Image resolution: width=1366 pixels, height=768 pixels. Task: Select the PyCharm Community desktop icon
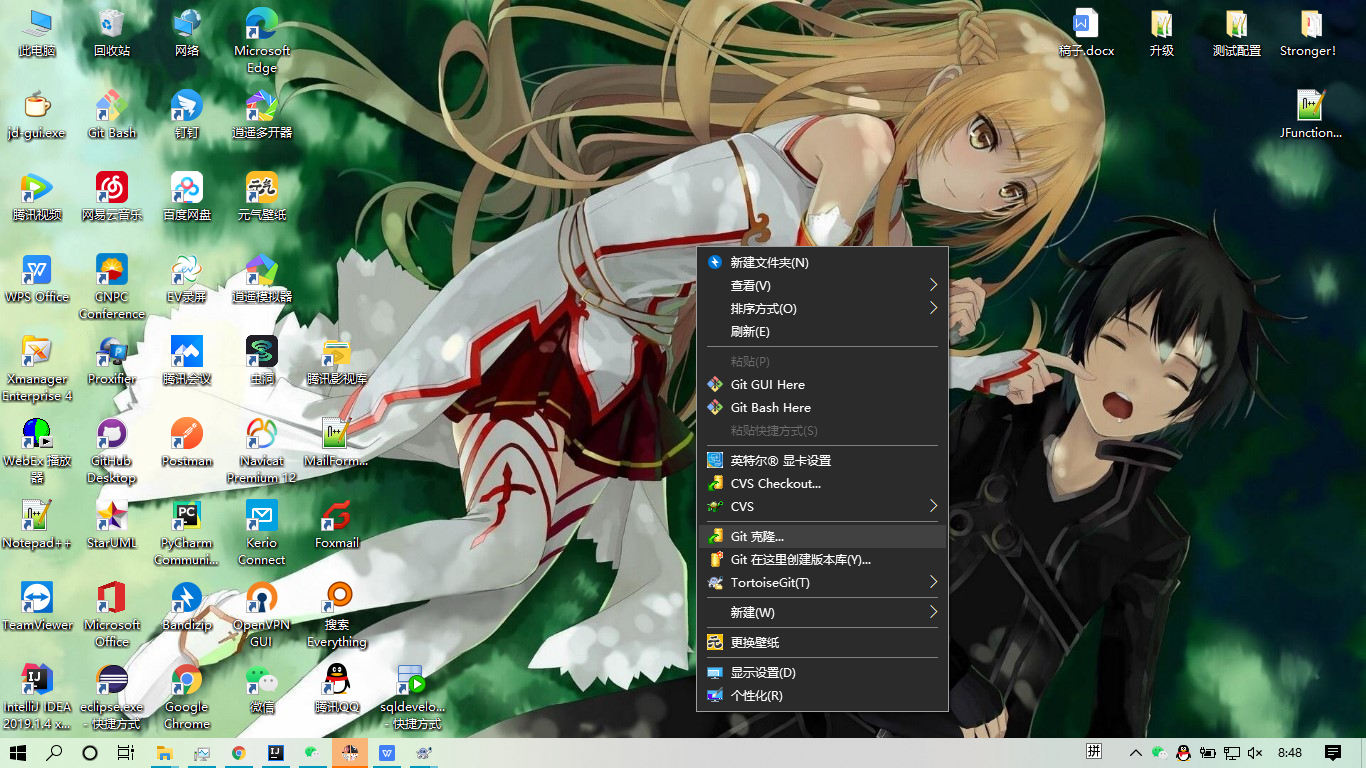click(187, 533)
